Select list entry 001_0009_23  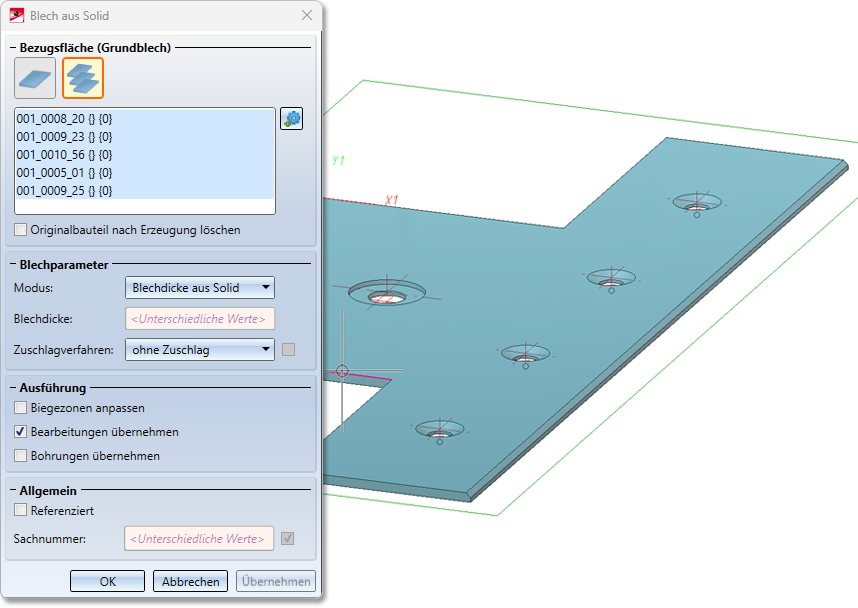(x=144, y=136)
